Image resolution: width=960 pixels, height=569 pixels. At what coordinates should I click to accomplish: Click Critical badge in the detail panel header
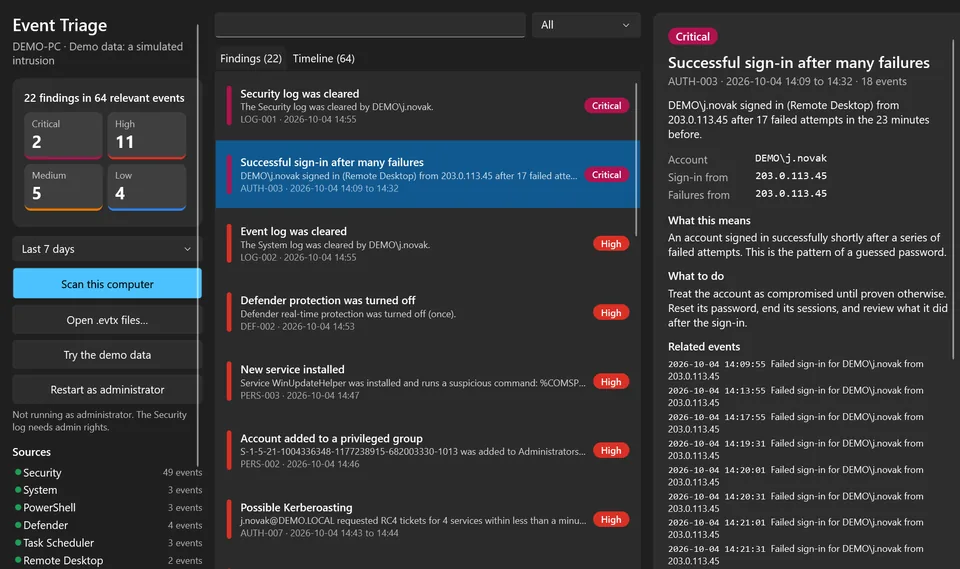click(x=692, y=37)
